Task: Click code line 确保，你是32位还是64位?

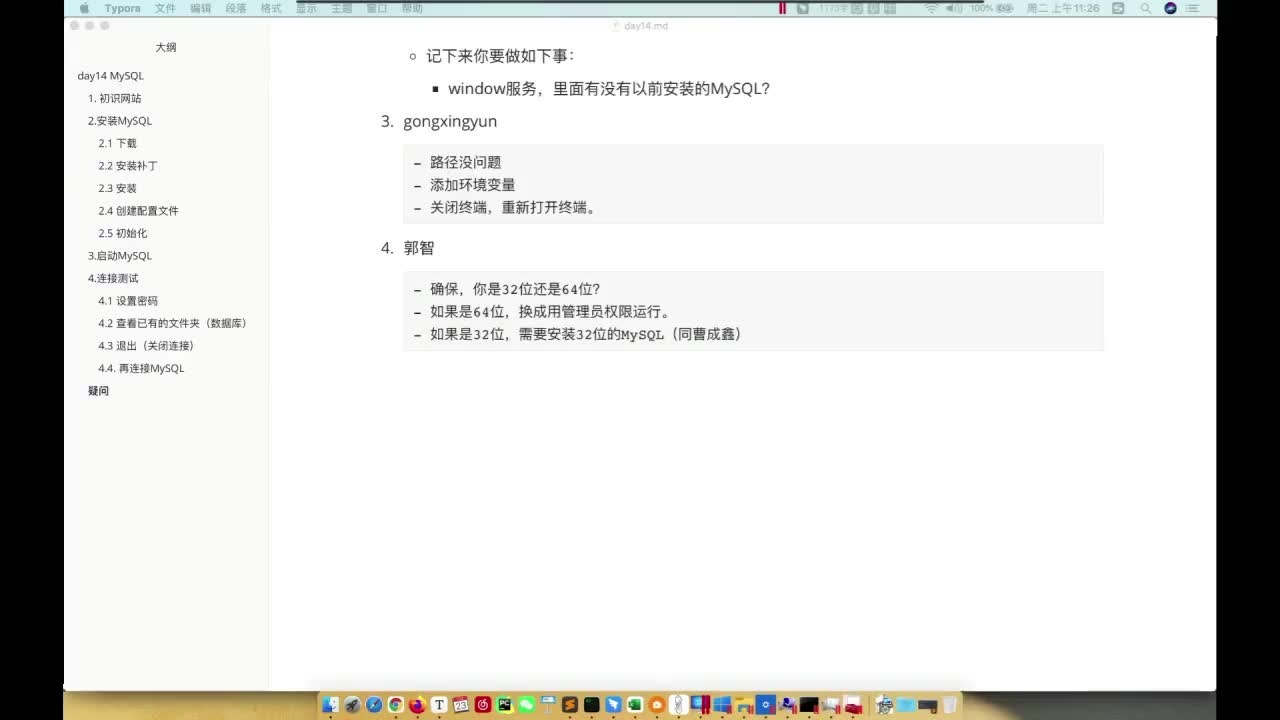Action: (515, 289)
